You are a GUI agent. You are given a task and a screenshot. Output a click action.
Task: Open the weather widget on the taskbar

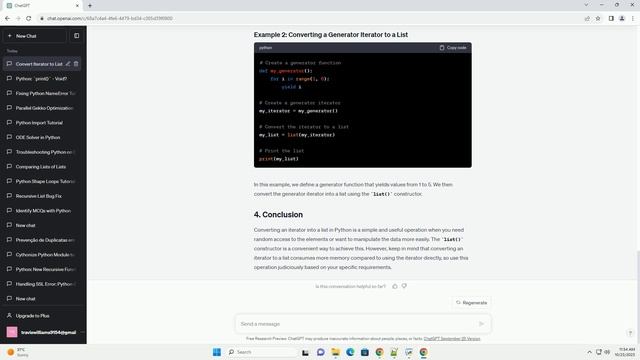(x=18, y=352)
